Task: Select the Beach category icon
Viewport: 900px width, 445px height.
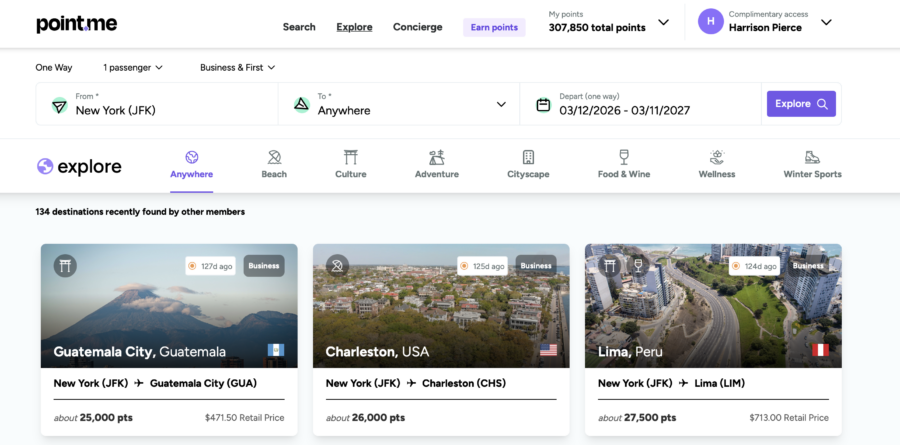Action: coord(274,157)
